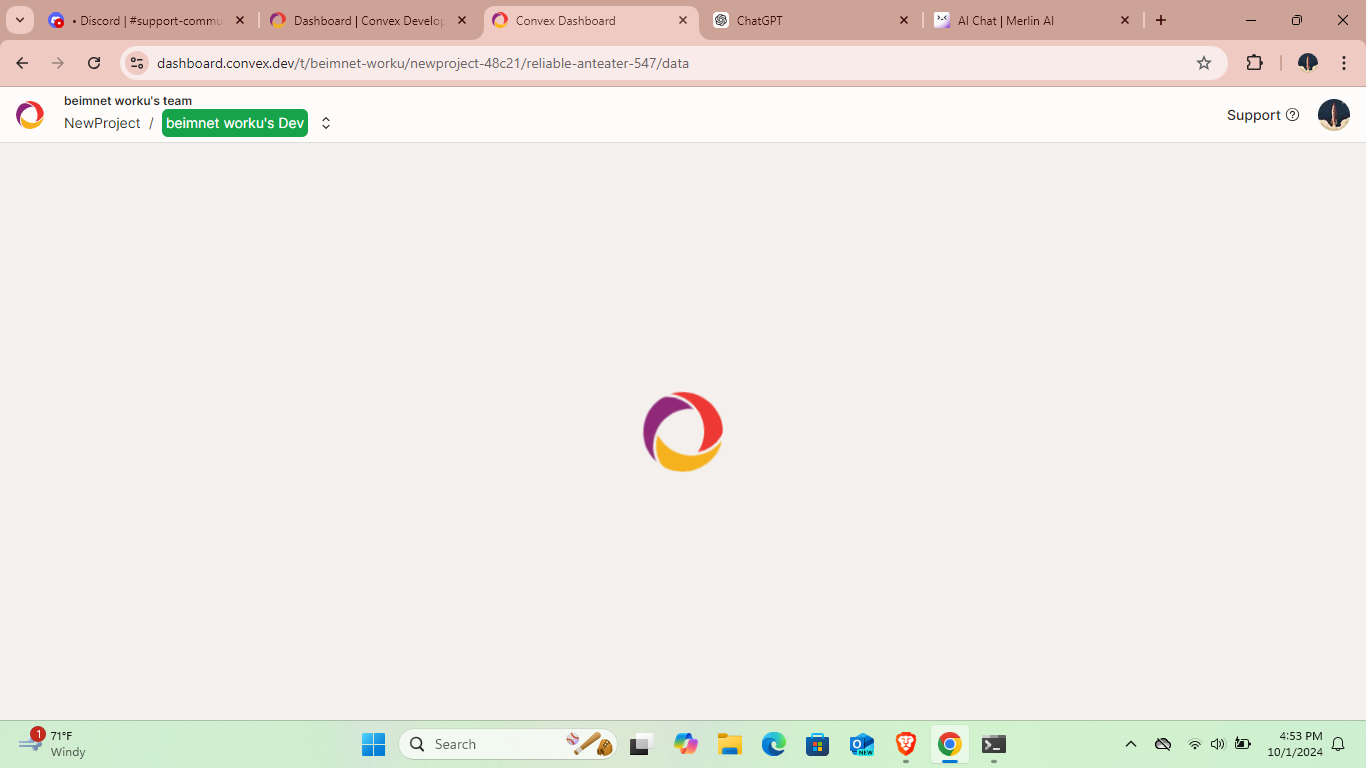The height and width of the screenshot is (768, 1366).
Task: Select the Convex Dashboard tab
Action: (591, 20)
